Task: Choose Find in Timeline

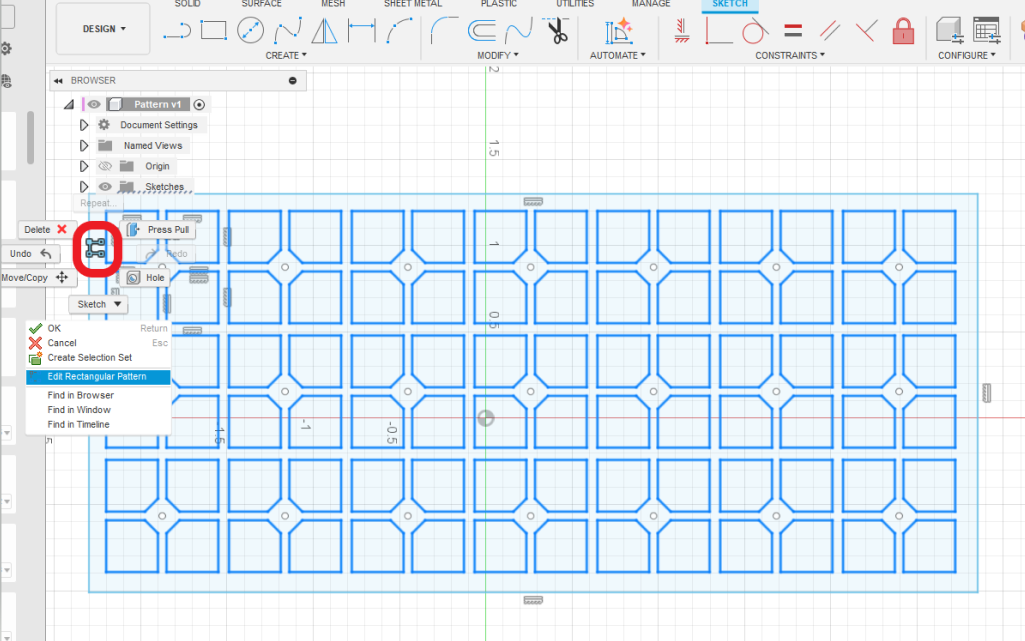Action: tap(98, 425)
